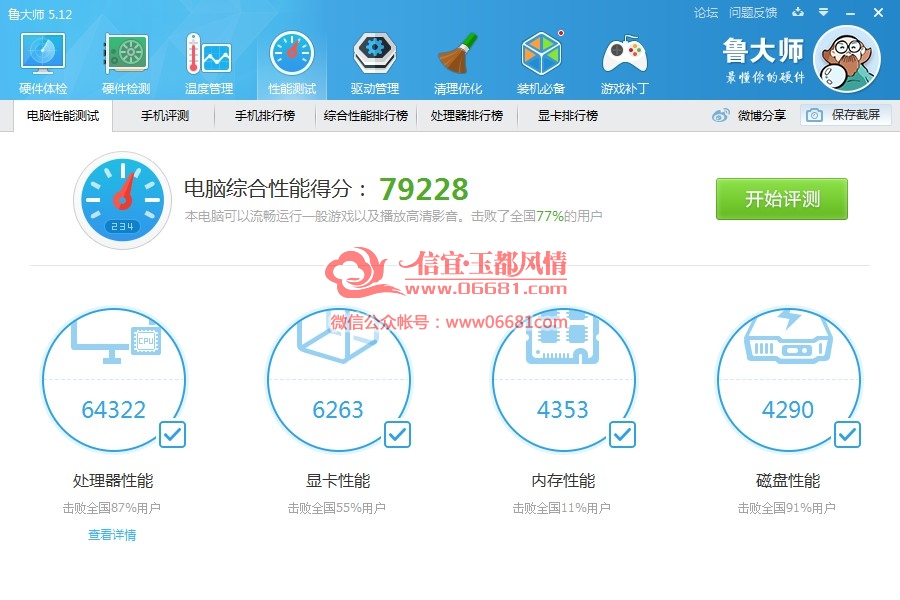Switch to 手机评测 tab

click(x=165, y=116)
